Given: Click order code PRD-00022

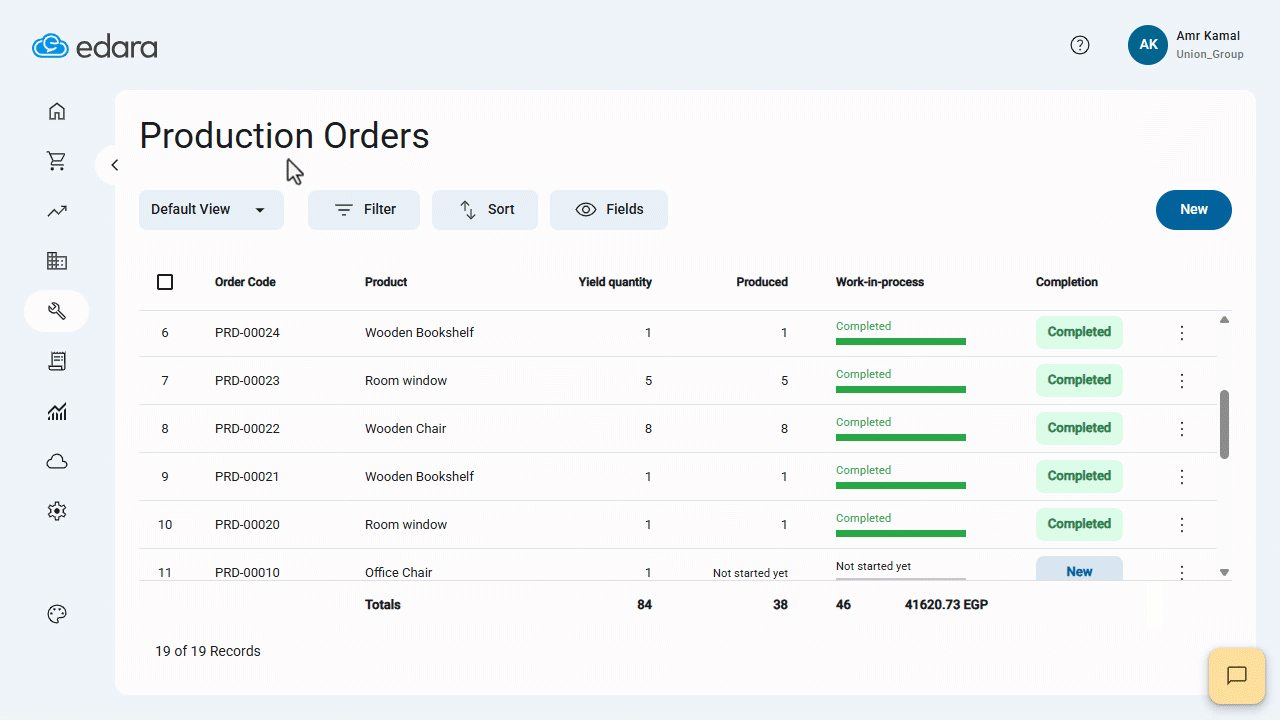Looking at the screenshot, I should tap(247, 429).
